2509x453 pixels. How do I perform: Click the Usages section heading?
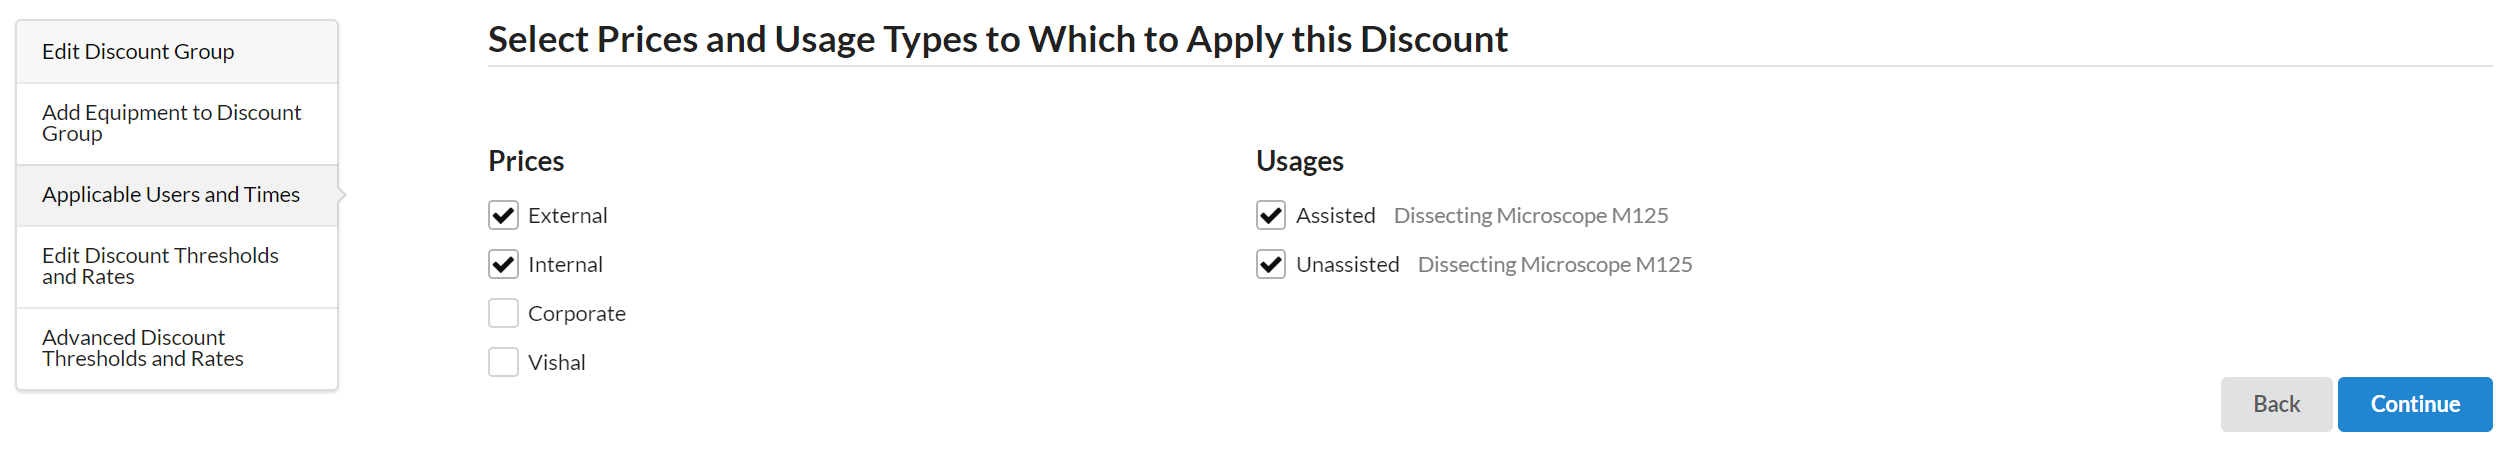[x=1299, y=161]
